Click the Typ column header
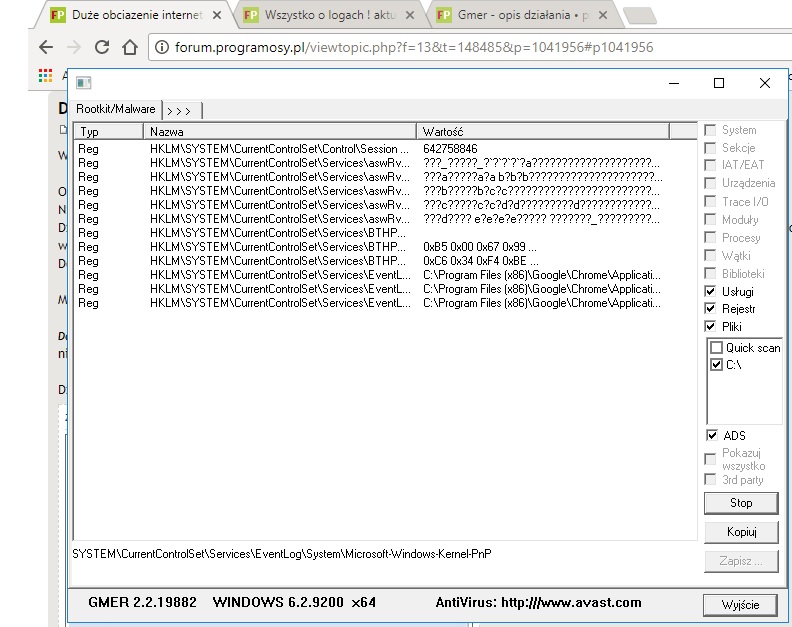 110,131
